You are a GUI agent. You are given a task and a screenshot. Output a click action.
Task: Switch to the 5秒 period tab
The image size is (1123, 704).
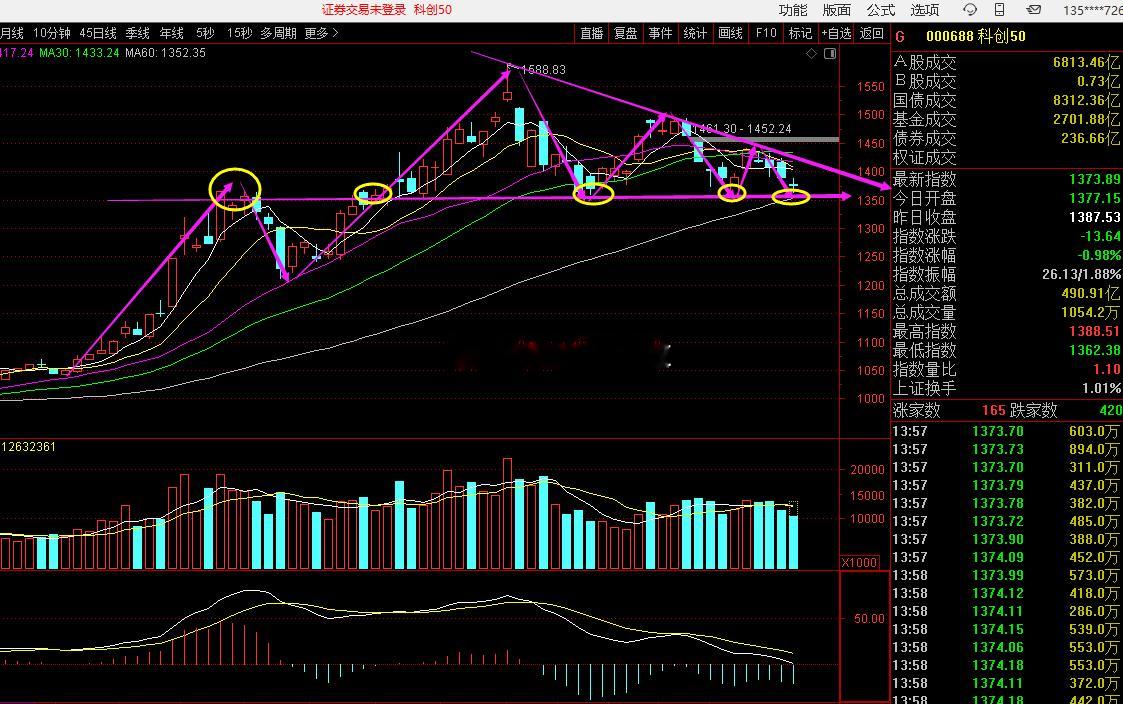click(205, 33)
